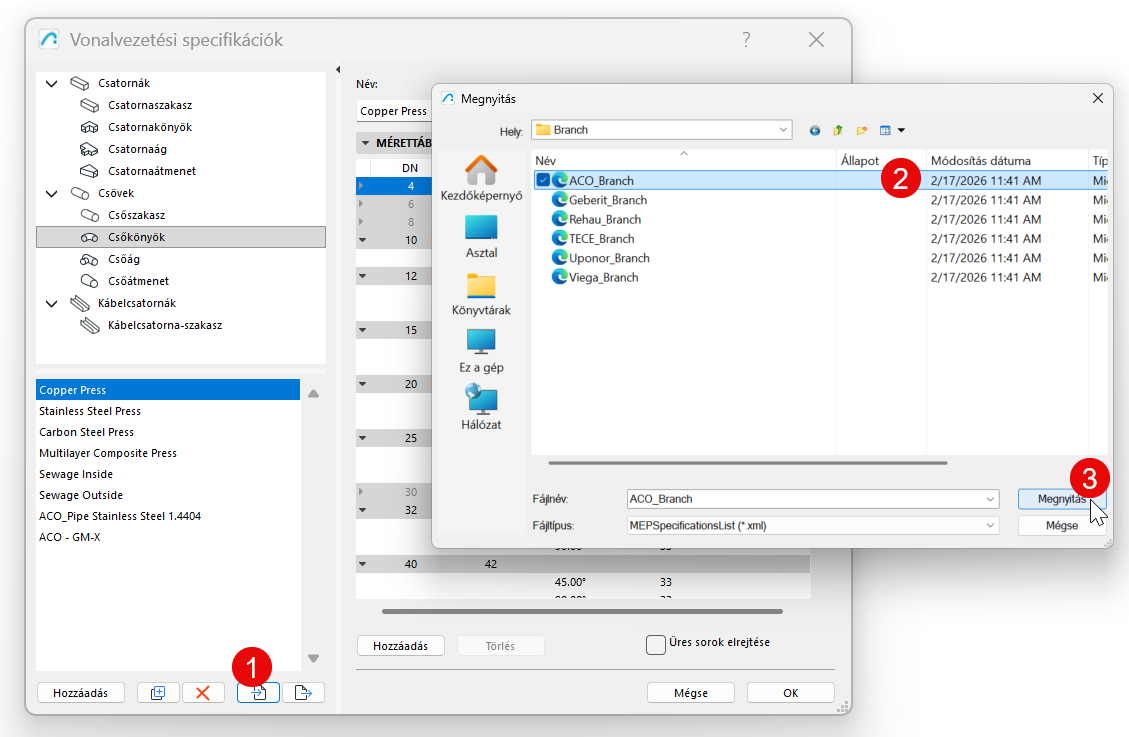Select the ACO - GM-X specification
This screenshot has width=1129, height=737.
(168, 537)
